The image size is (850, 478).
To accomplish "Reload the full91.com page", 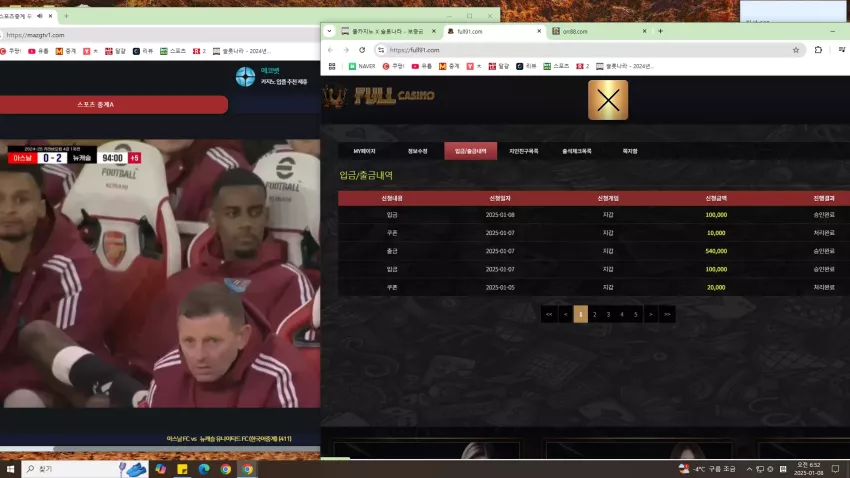I will 362,50.
